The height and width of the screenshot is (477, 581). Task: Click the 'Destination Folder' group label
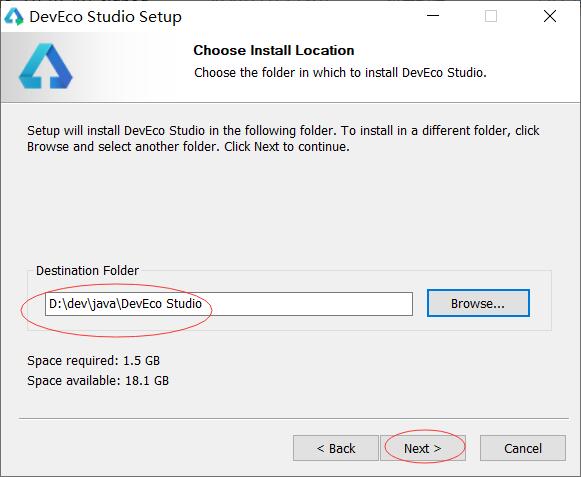pos(87,271)
